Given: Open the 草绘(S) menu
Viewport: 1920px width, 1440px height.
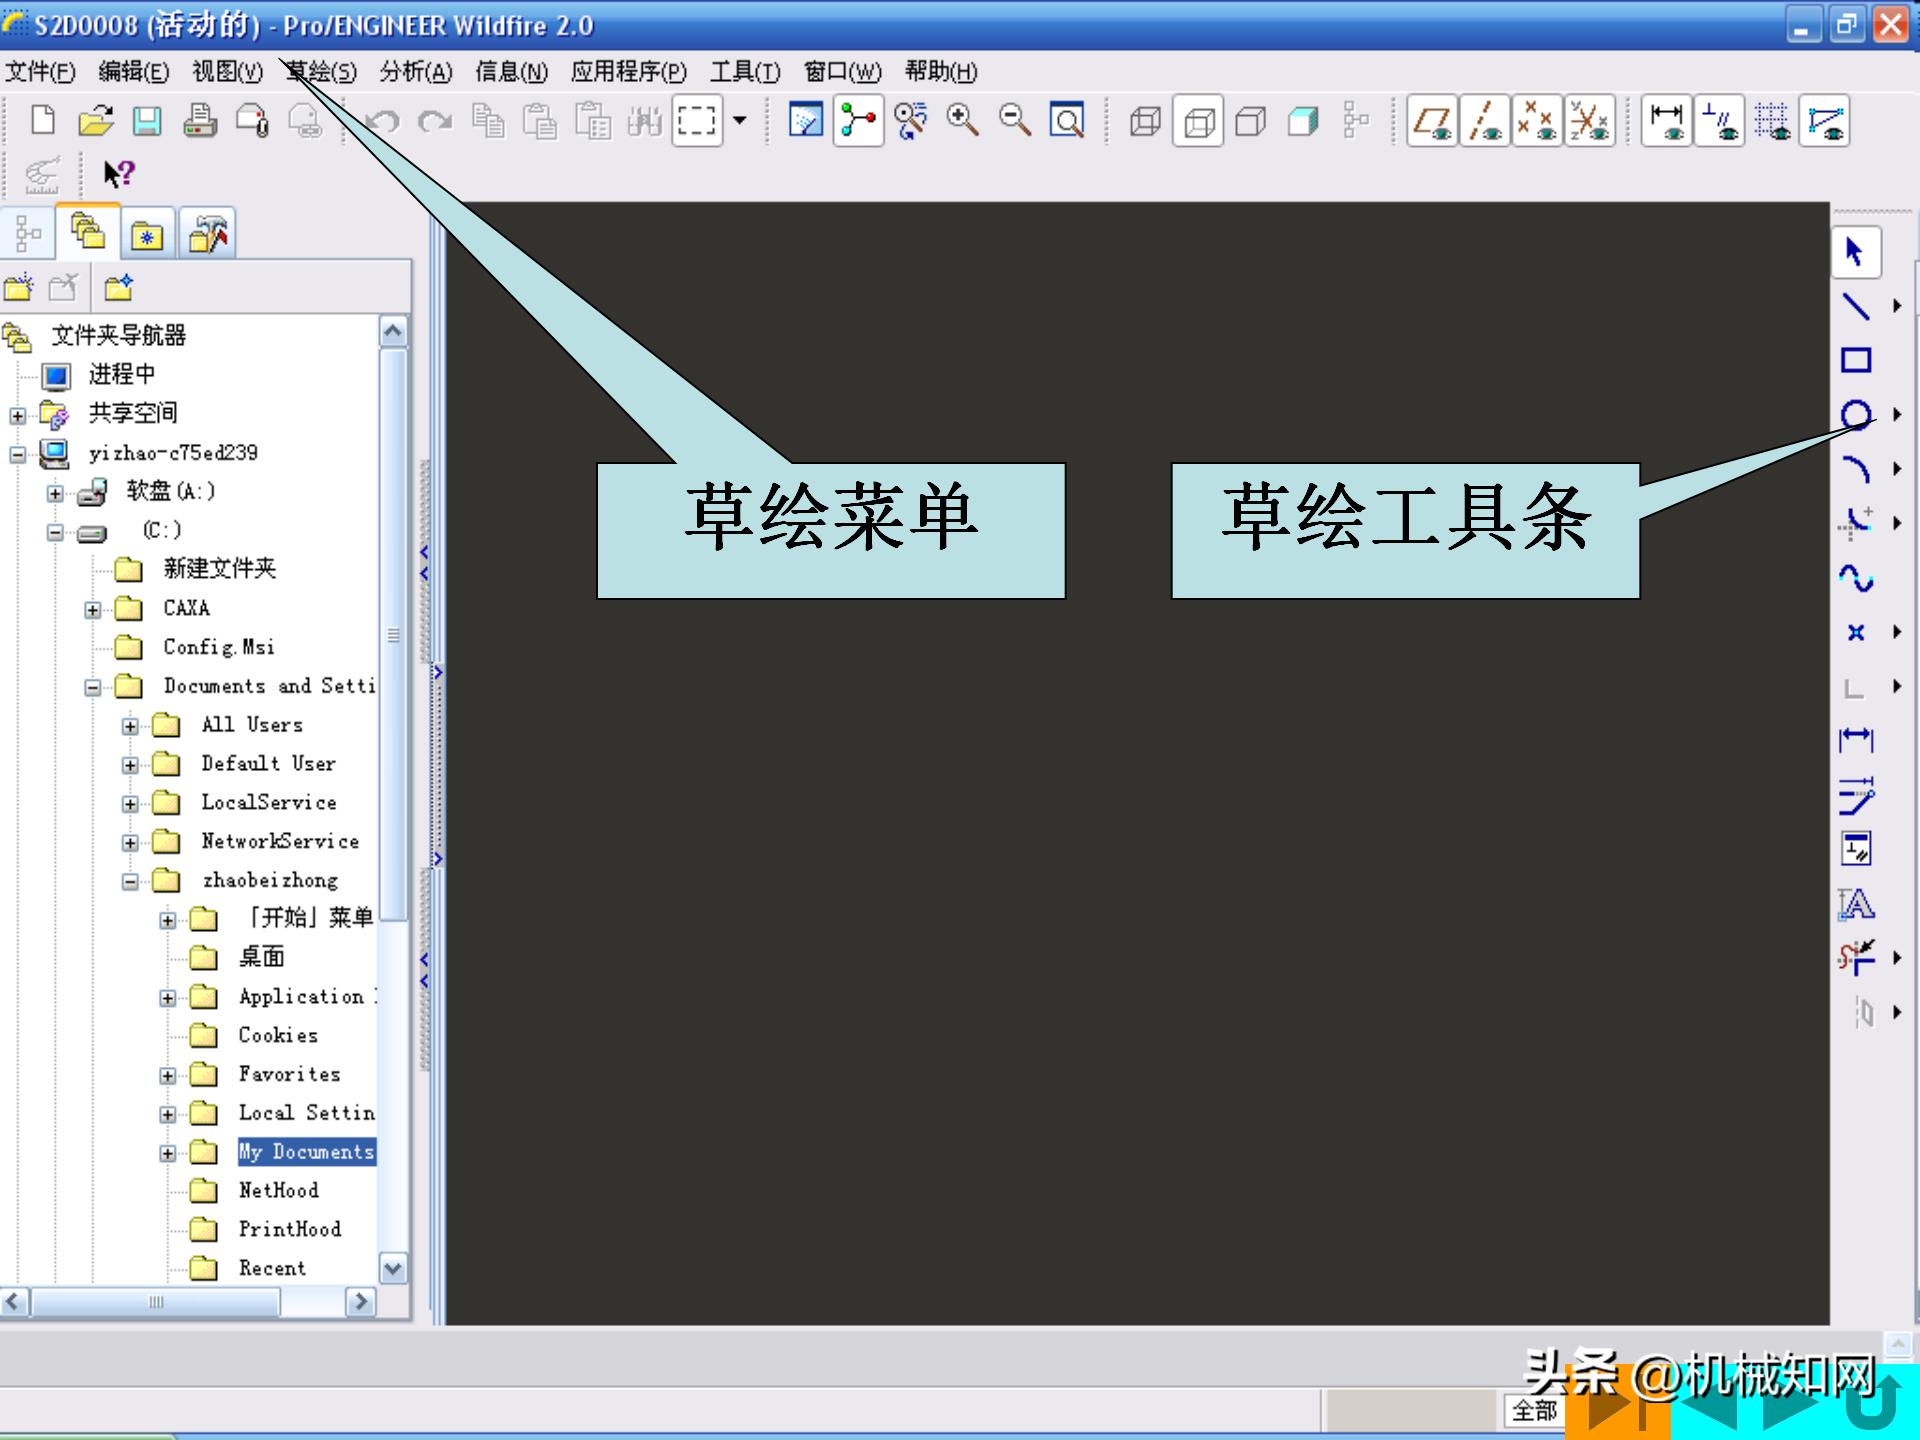Looking at the screenshot, I should 318,71.
